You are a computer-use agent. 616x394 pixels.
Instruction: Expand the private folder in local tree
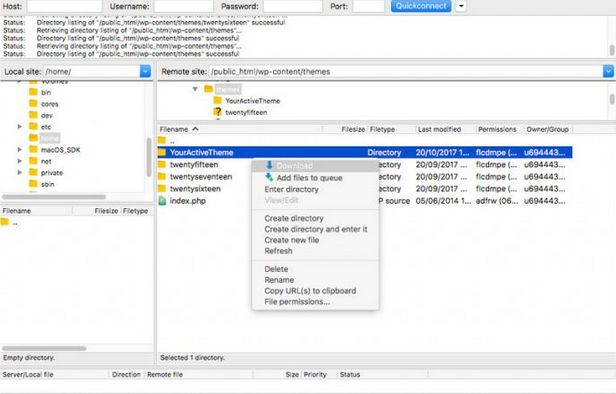click(19, 172)
